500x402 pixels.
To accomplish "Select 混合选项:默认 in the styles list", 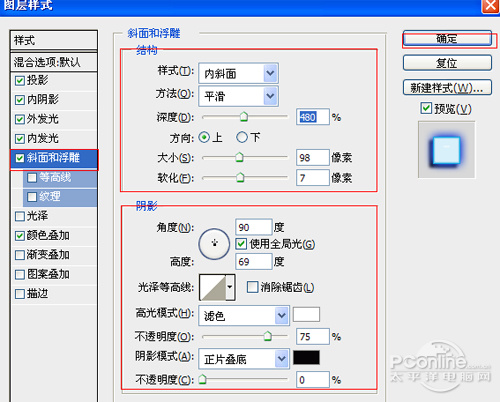I will click(54, 62).
